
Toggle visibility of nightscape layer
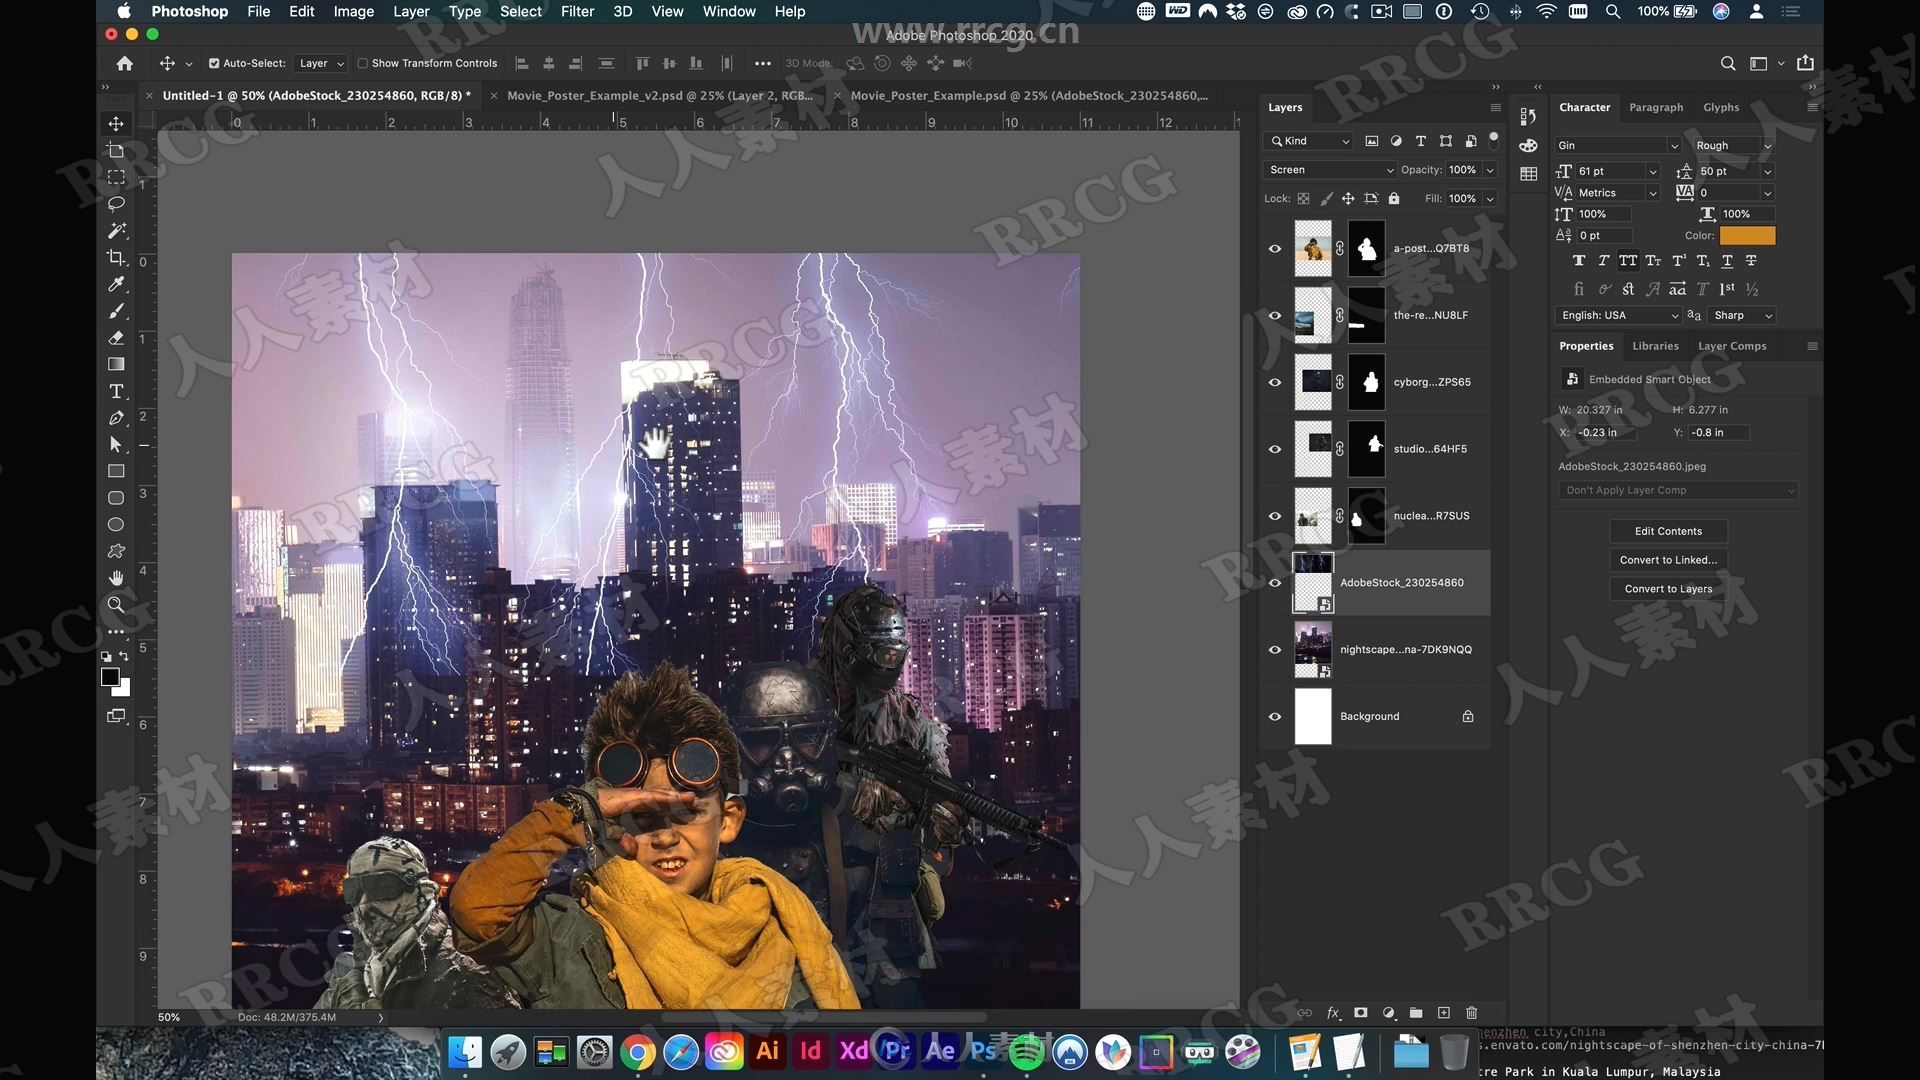tap(1275, 649)
